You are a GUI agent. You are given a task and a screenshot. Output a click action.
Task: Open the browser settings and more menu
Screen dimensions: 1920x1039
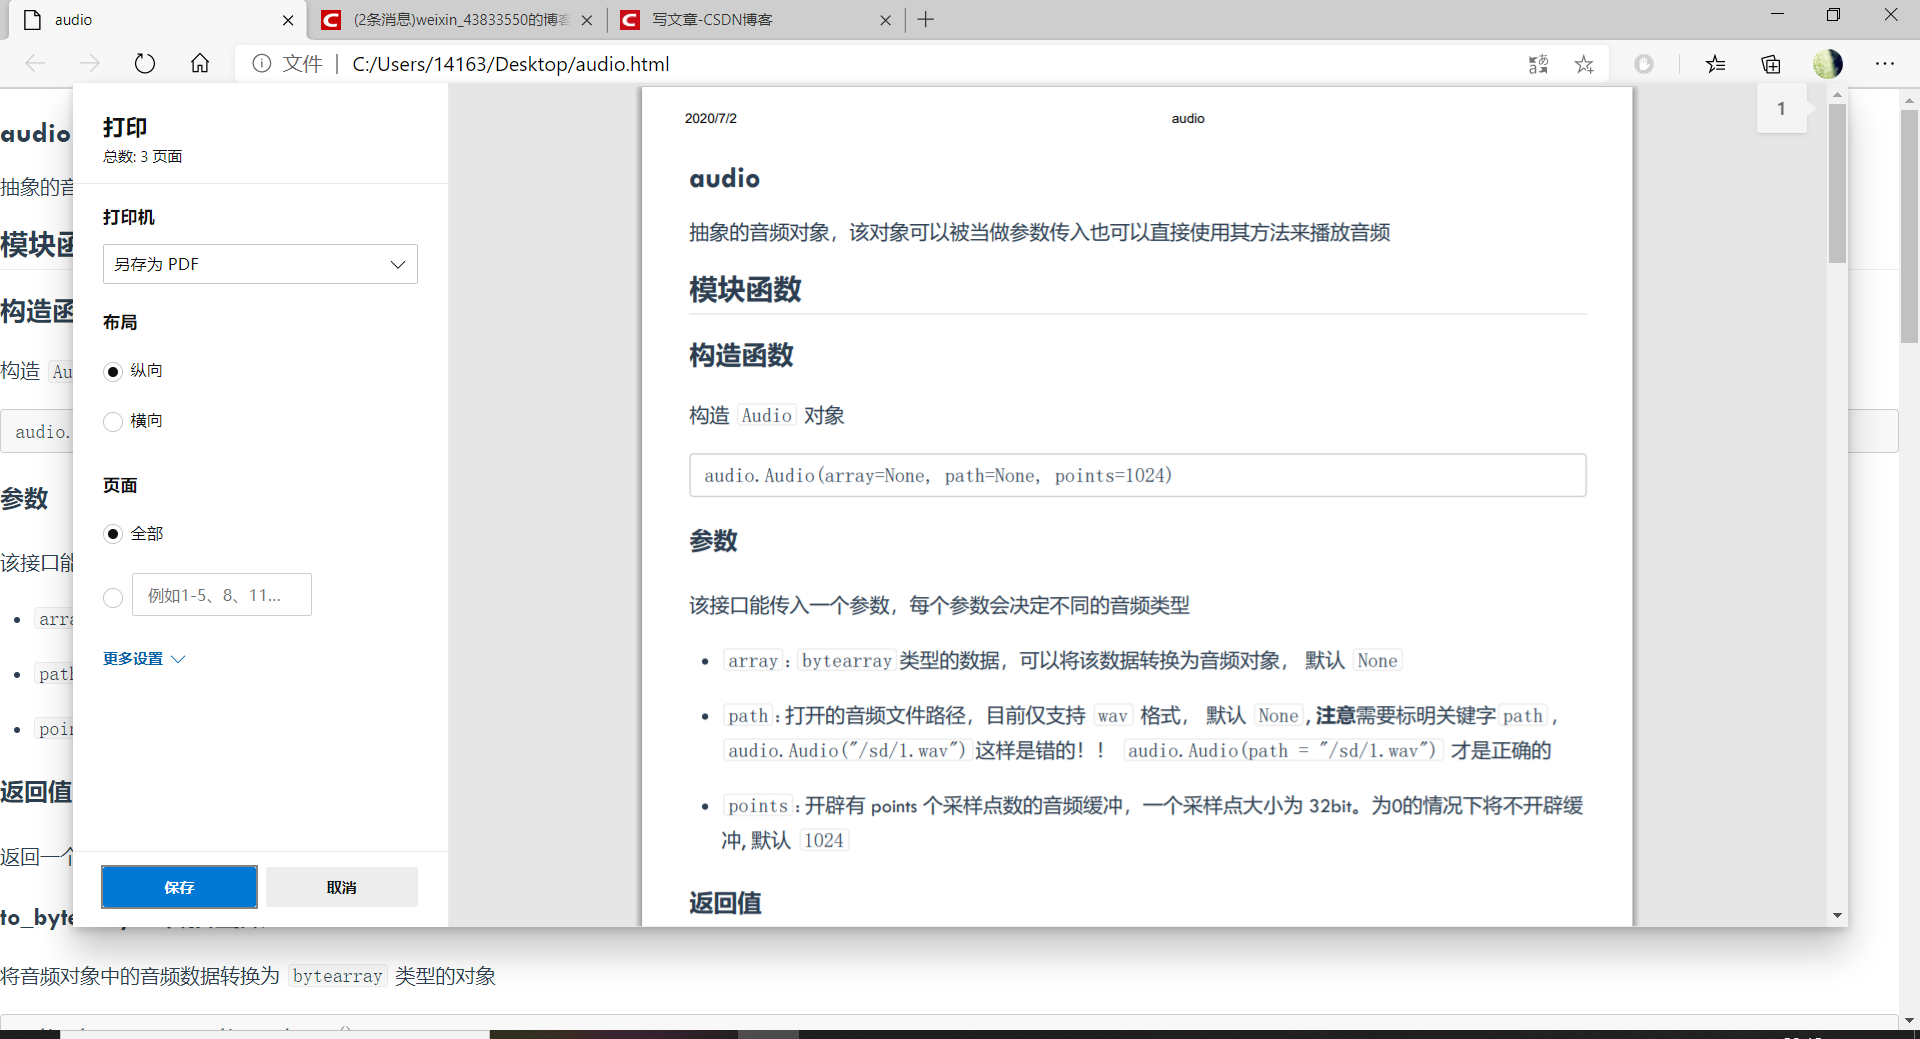click(1885, 64)
